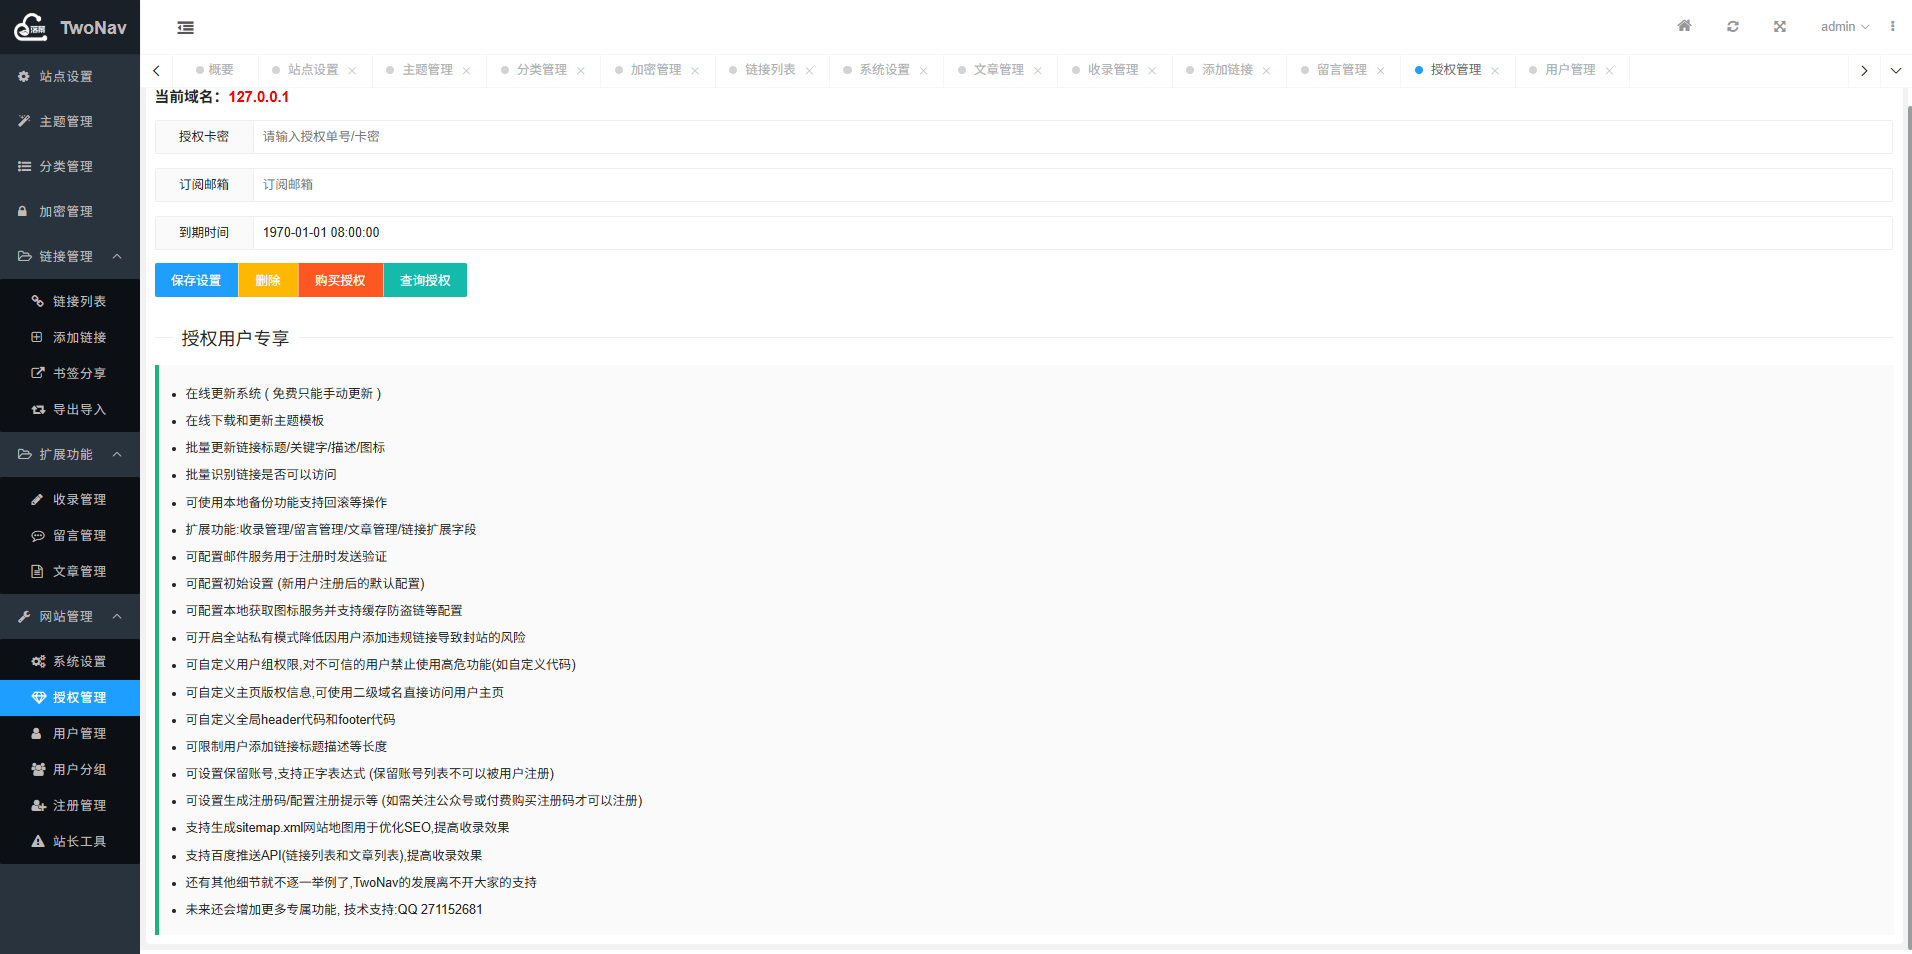The height and width of the screenshot is (954, 1912).
Task: Open the admin user dropdown
Action: 1844,27
